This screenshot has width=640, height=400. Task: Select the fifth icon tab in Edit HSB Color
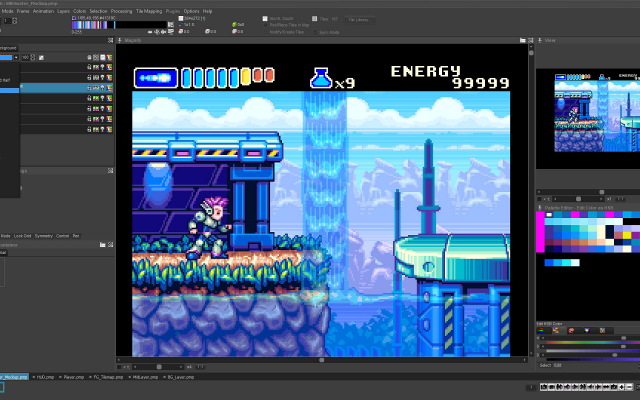602,330
